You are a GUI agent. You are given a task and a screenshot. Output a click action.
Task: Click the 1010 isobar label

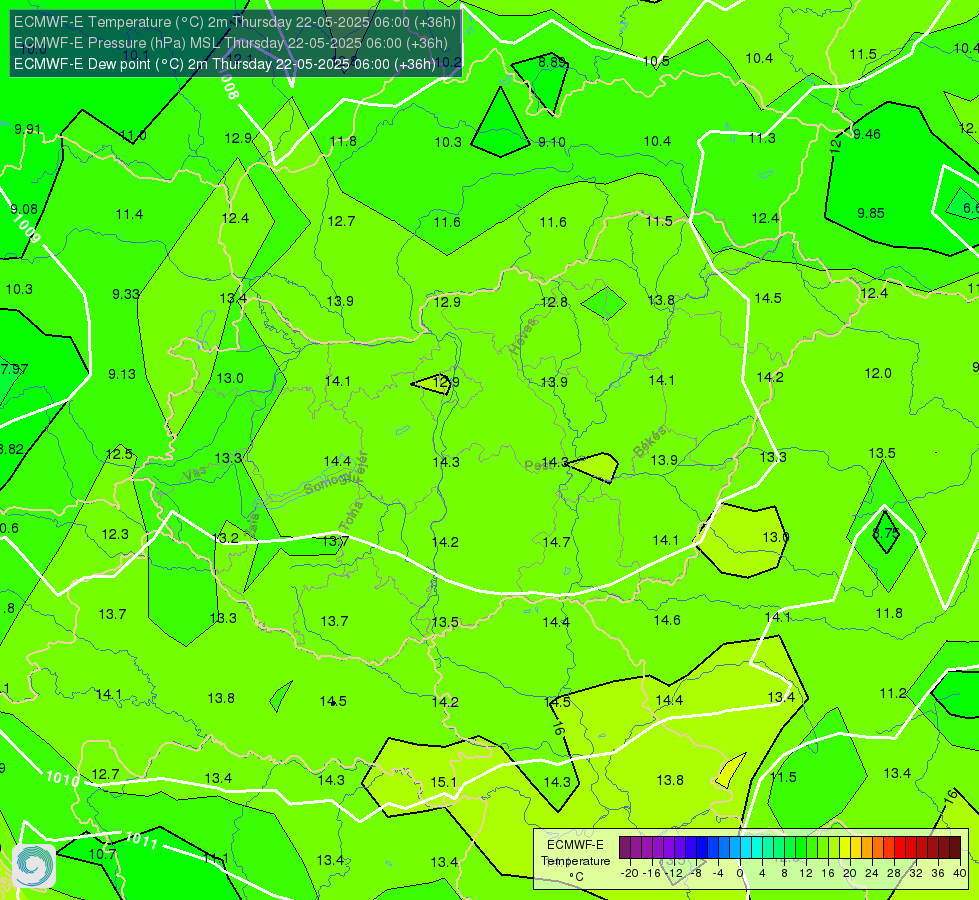point(62,779)
